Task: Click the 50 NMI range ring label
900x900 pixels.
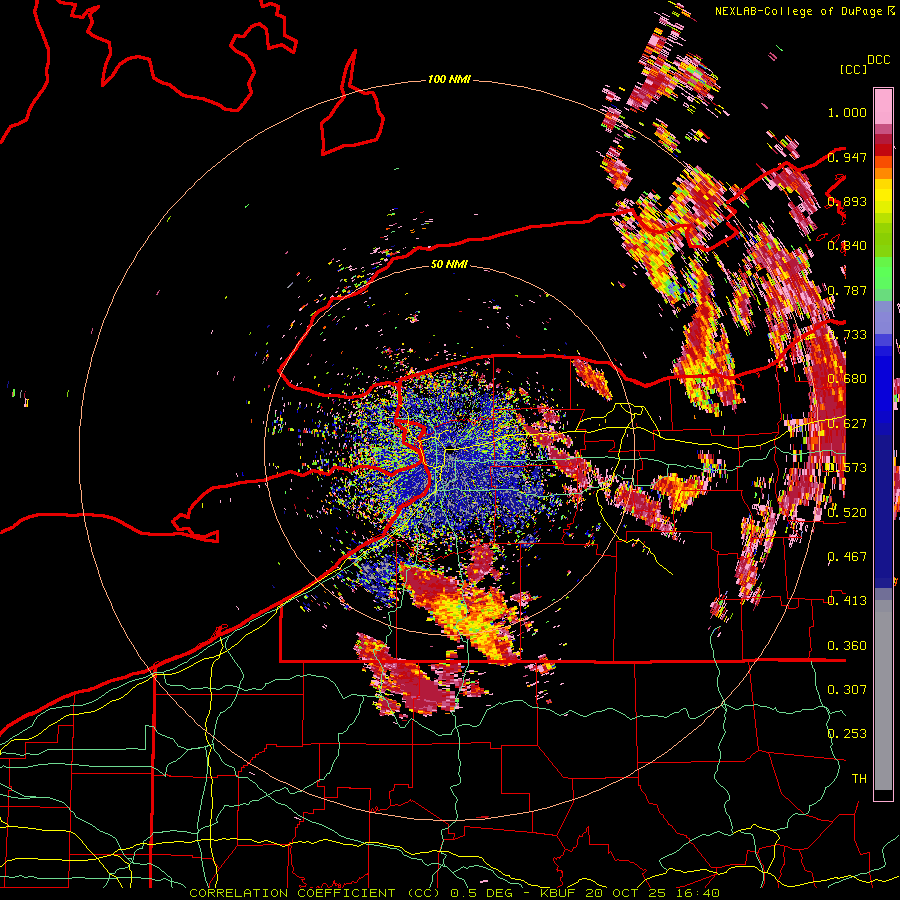Action: click(449, 264)
